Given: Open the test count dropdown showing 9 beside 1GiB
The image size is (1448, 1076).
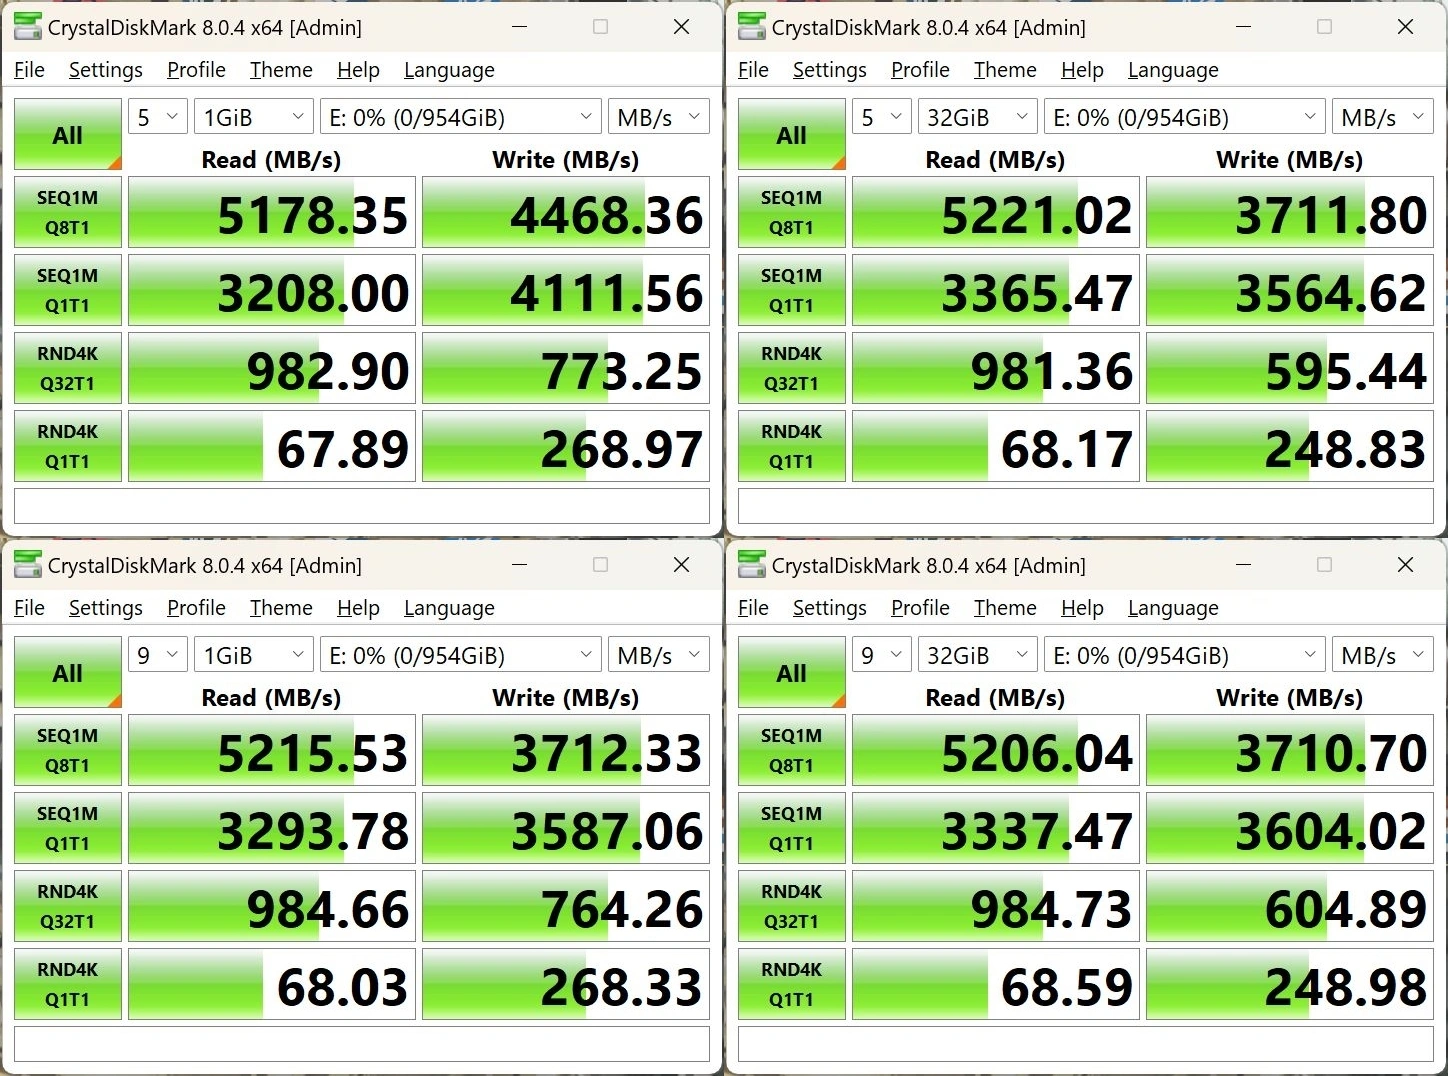Looking at the screenshot, I should tap(158, 655).
